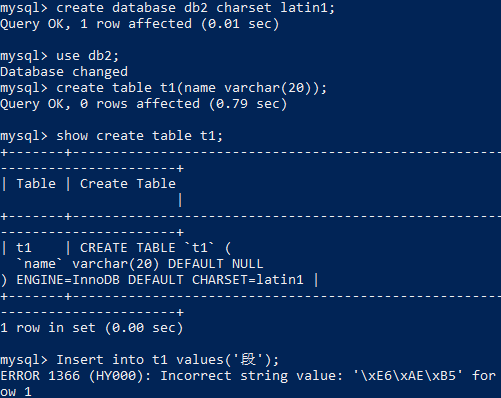501x398 pixels.
Task: Click the 'CHARSET=latin1' text in table definition
Action: coord(248,280)
